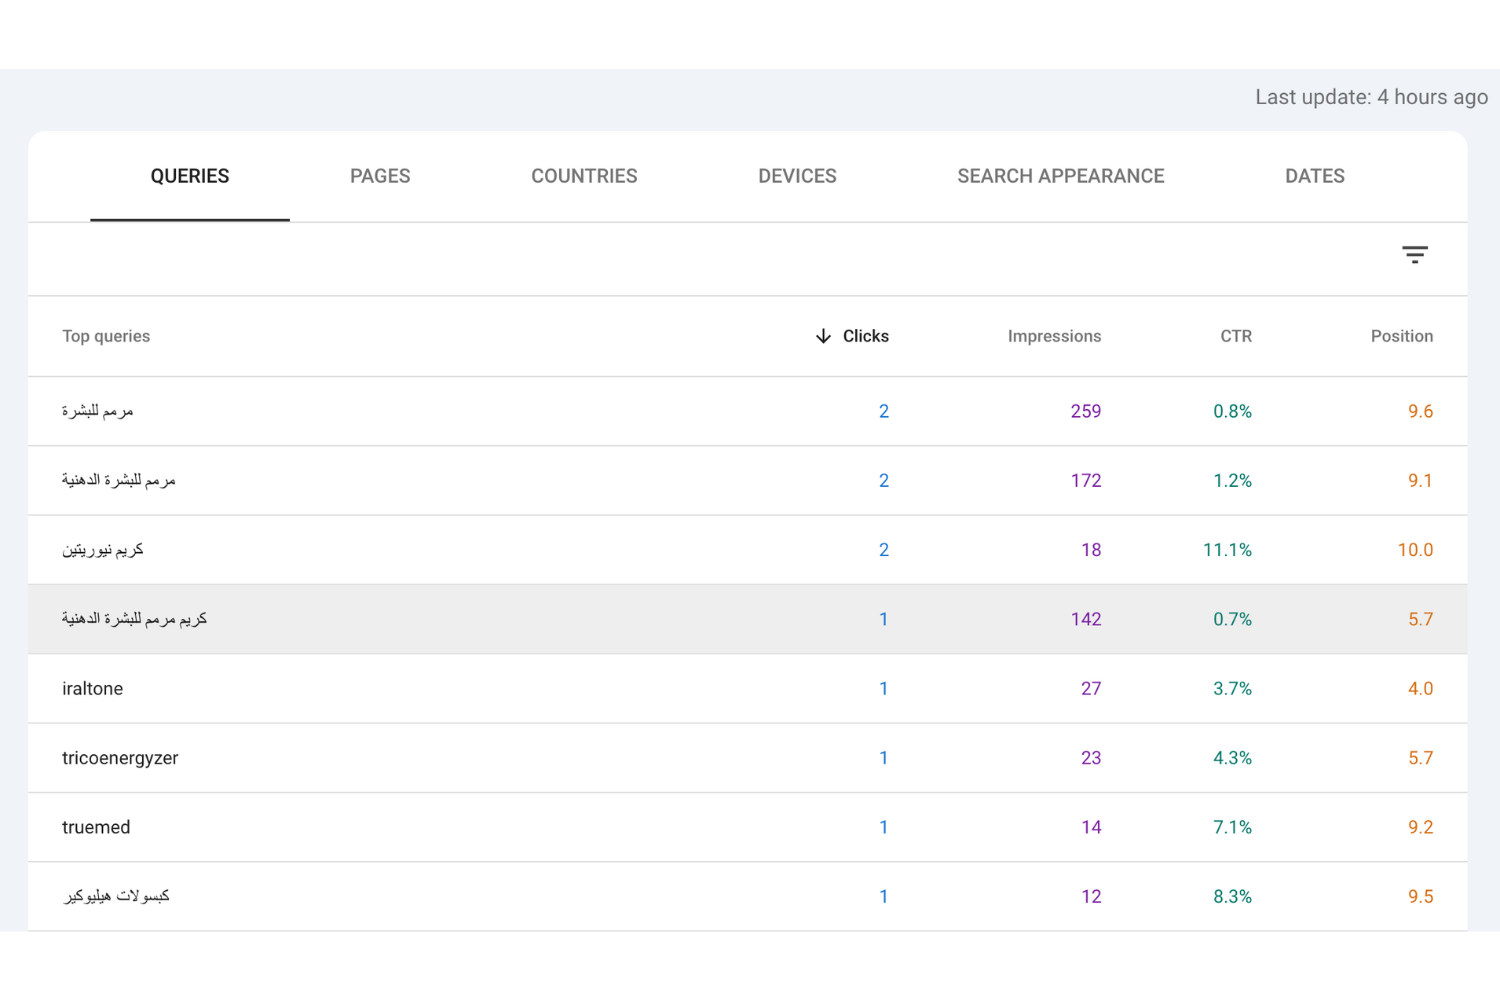Click the truemed query

96,827
